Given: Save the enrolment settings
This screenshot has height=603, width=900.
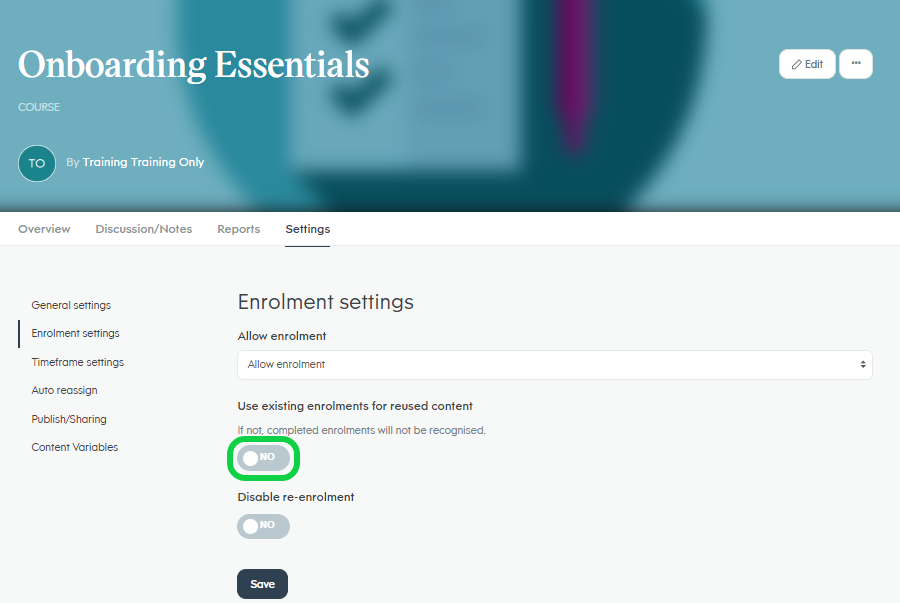Looking at the screenshot, I should 262,583.
